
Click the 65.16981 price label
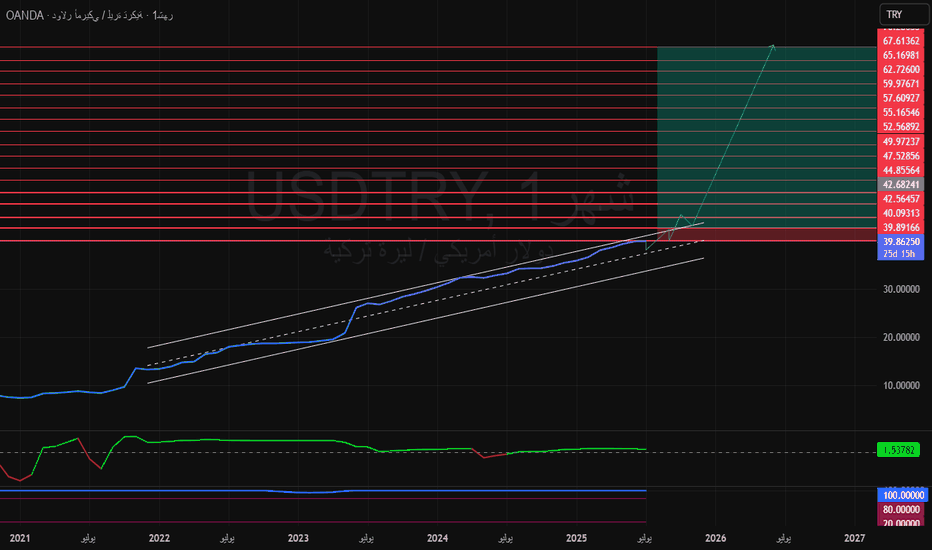tap(900, 55)
